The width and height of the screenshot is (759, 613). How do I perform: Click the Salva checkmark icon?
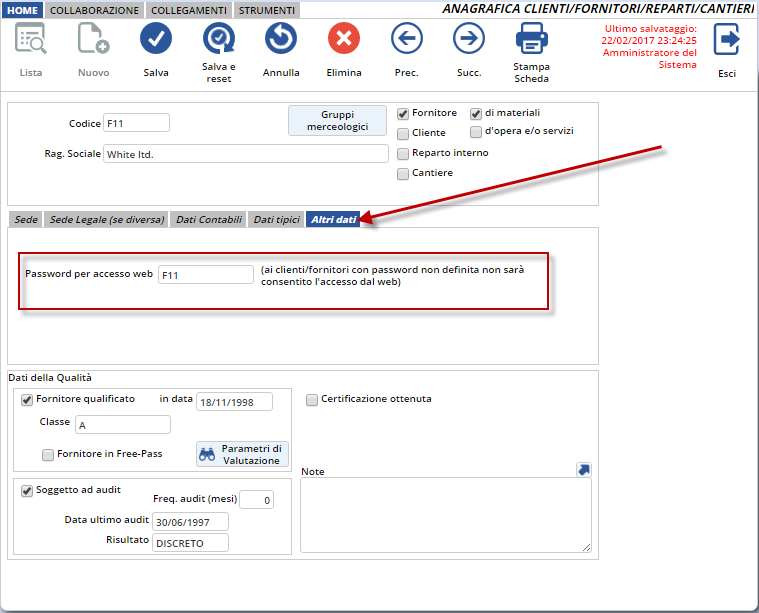pyautogui.click(x=156, y=40)
